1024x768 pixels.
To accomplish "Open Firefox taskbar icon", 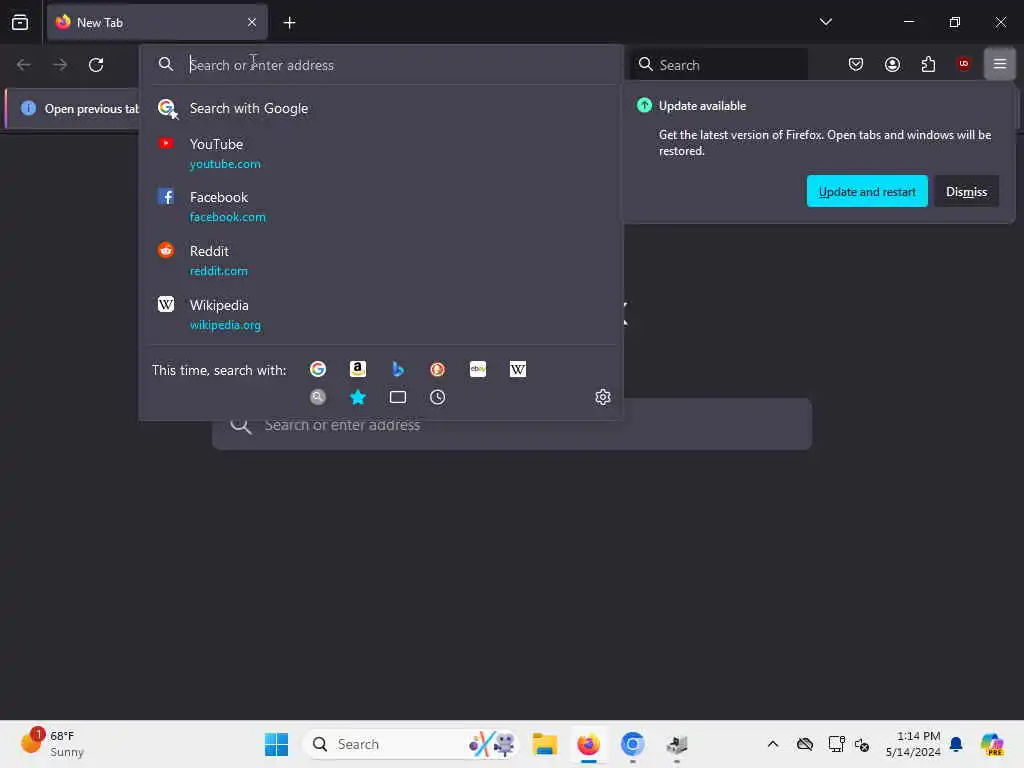I will pos(588,744).
